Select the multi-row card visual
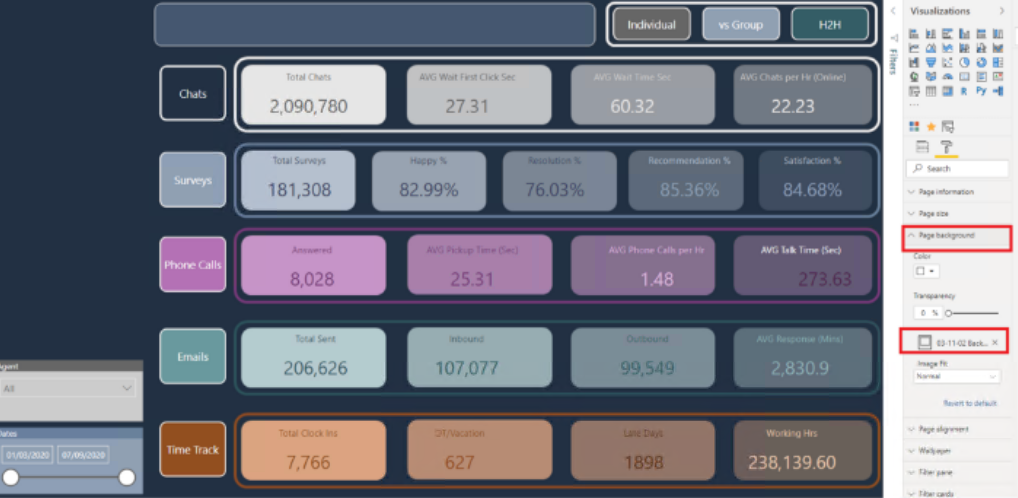1018x498 pixels. 981,77
